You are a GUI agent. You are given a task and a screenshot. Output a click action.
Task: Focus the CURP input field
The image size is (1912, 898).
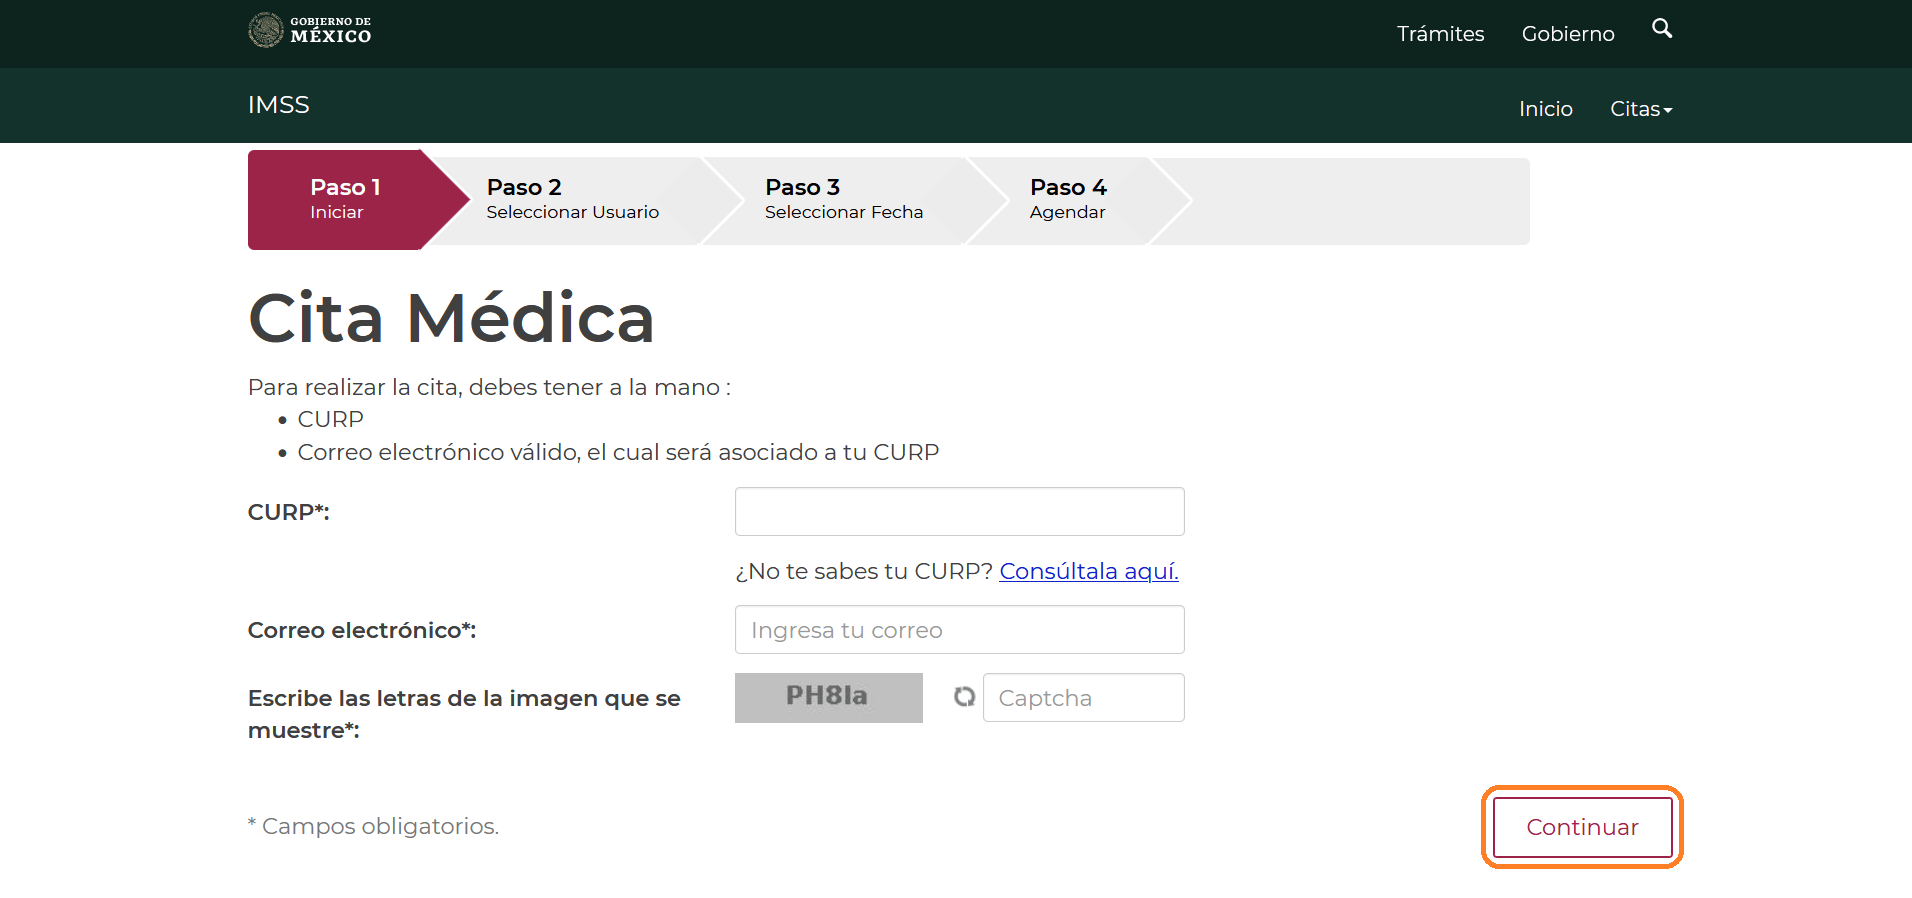[x=960, y=512]
